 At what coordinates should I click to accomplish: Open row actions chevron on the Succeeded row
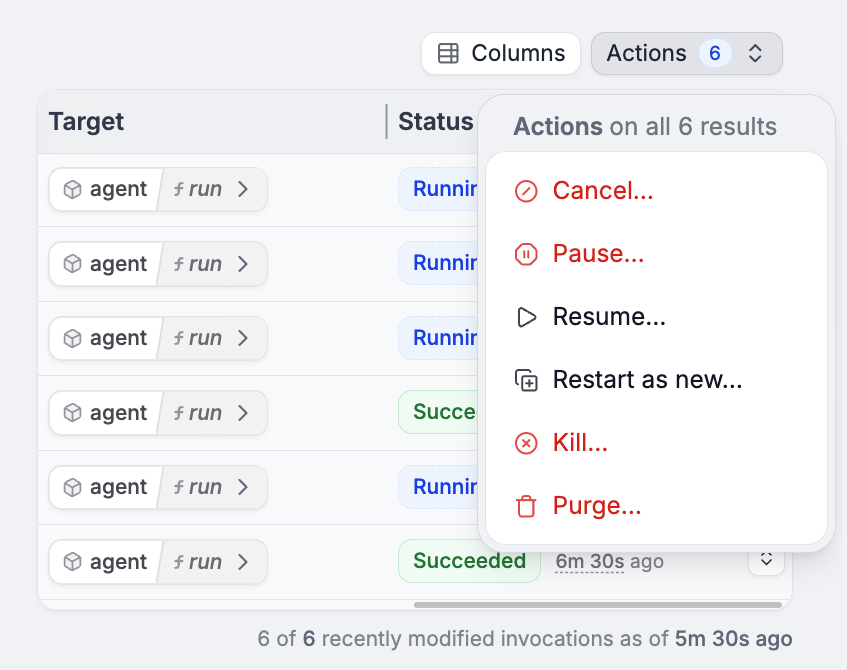766,561
